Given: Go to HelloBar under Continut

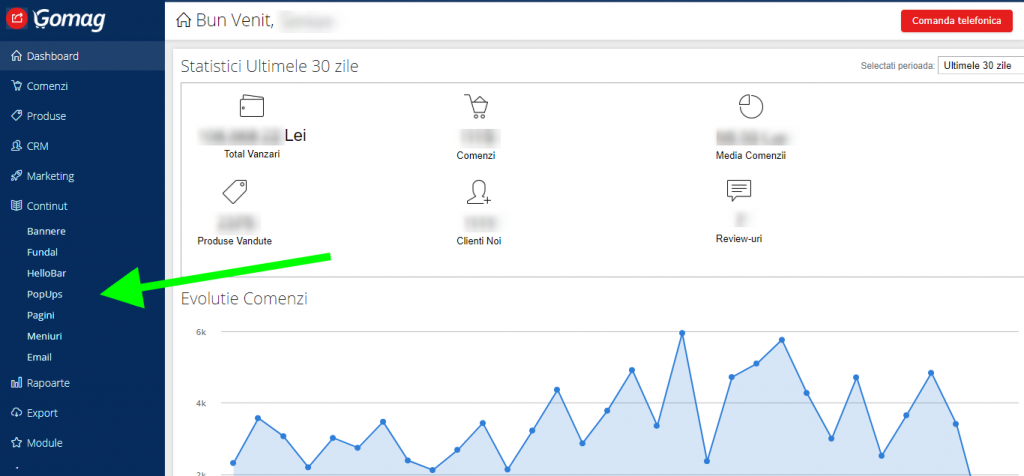Looking at the screenshot, I should click(46, 274).
